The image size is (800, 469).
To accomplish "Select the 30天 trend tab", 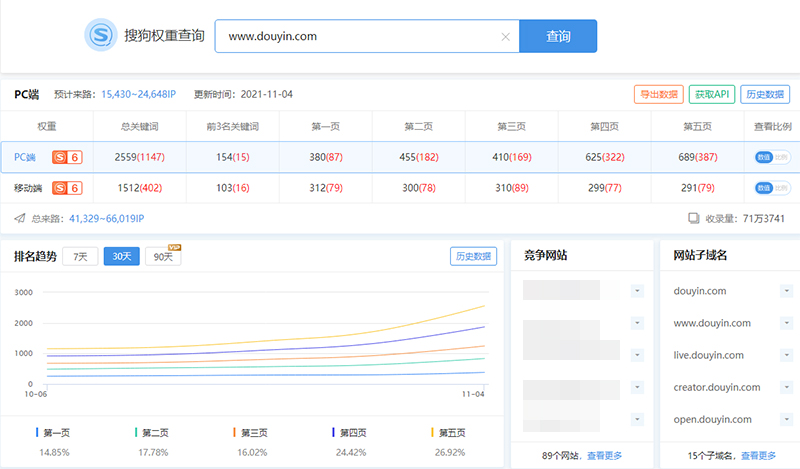I will click(121, 257).
